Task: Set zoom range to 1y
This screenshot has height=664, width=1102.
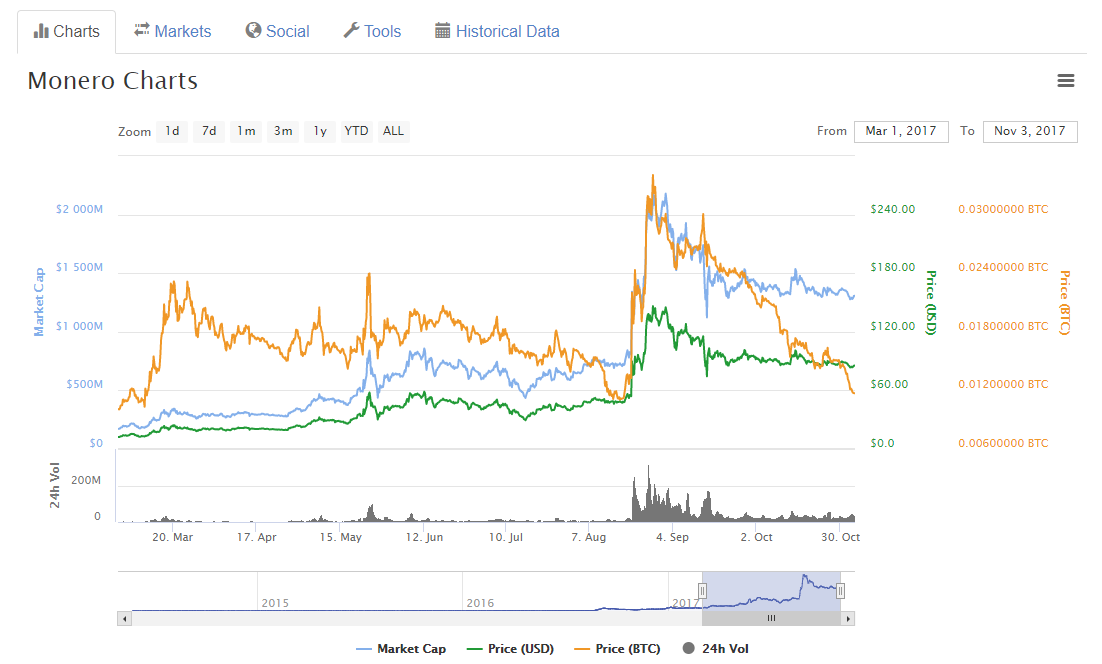Action: [320, 131]
